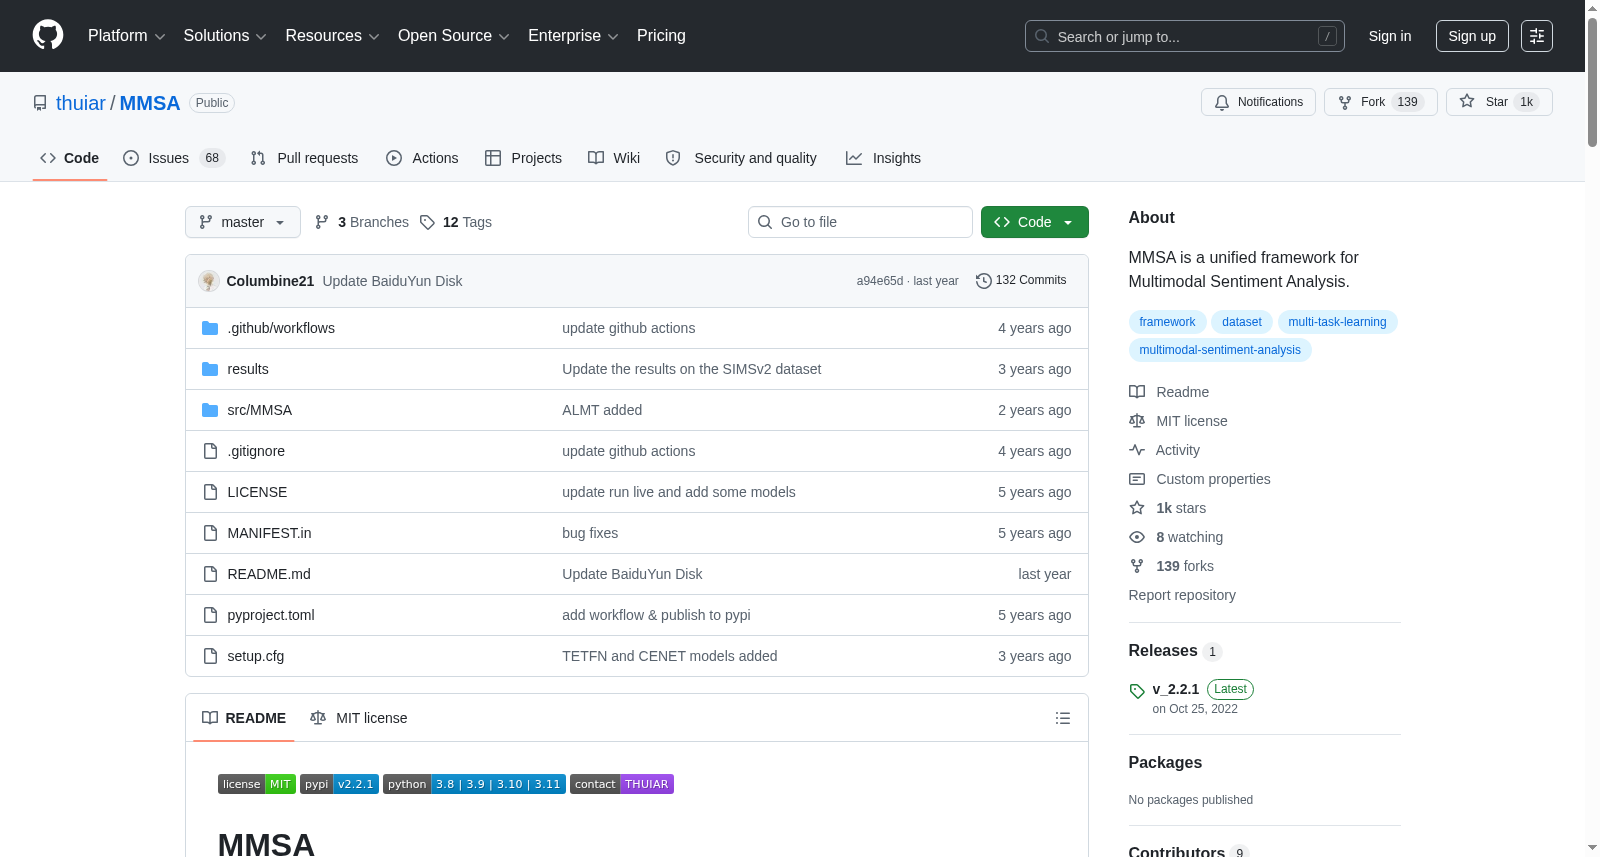Open the Pricing page

tap(661, 36)
